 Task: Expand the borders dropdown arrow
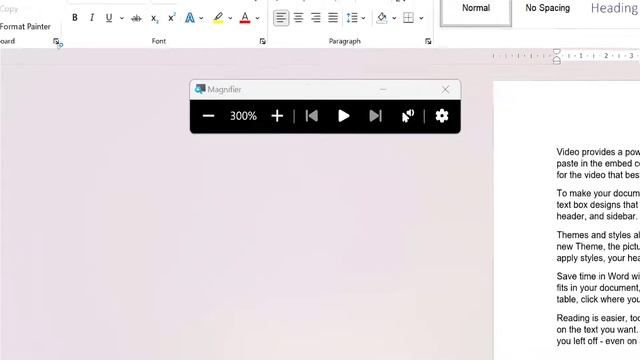tap(421, 18)
